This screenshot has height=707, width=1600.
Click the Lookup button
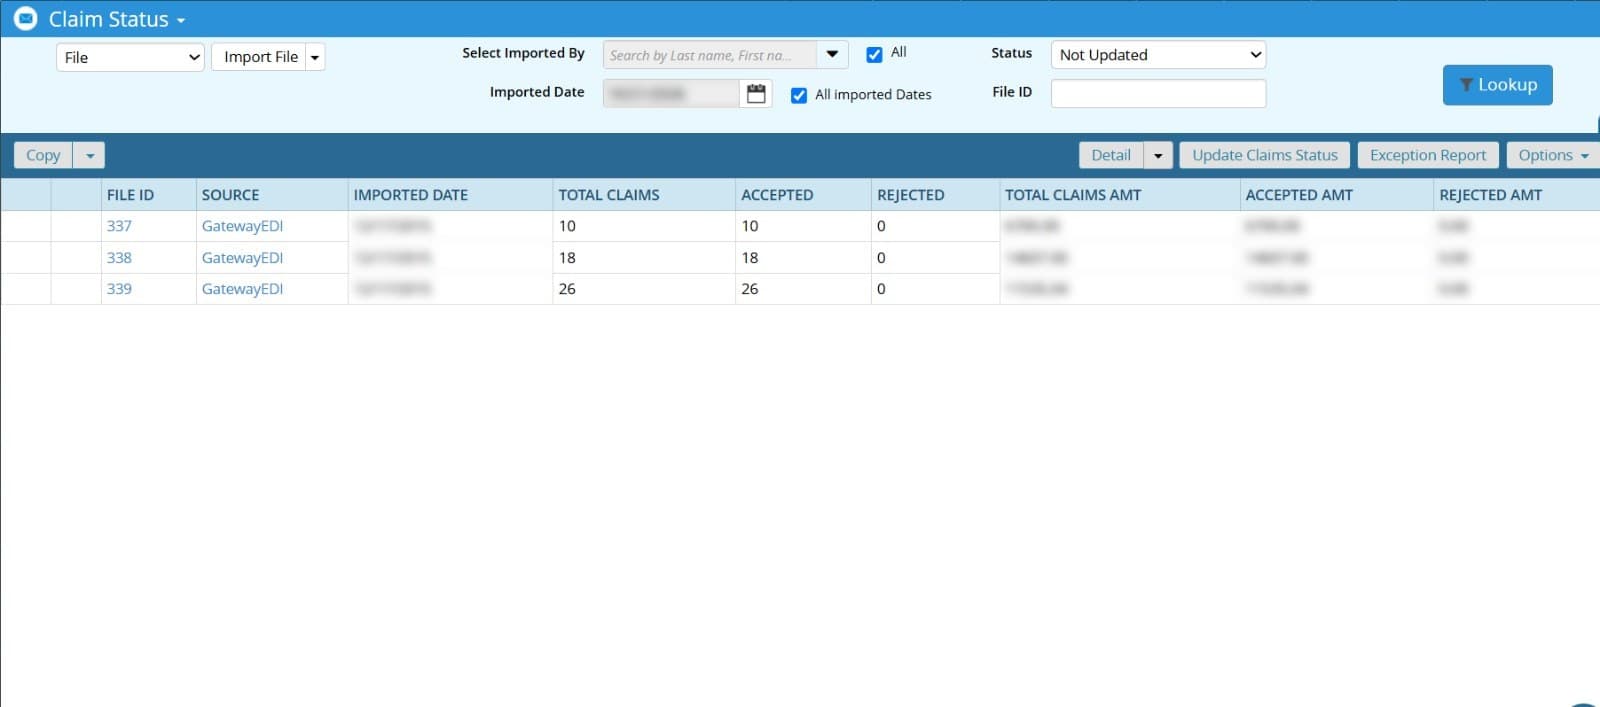click(1497, 85)
